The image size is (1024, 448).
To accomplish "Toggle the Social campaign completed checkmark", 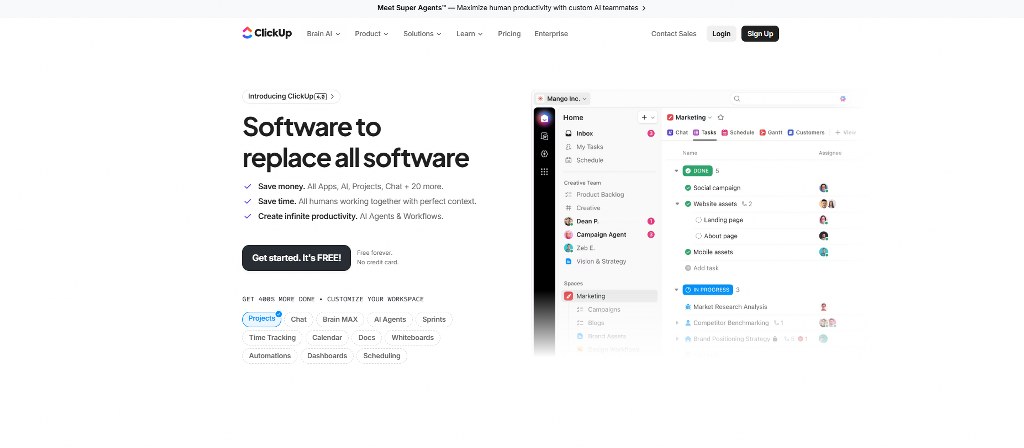I will 688,188.
